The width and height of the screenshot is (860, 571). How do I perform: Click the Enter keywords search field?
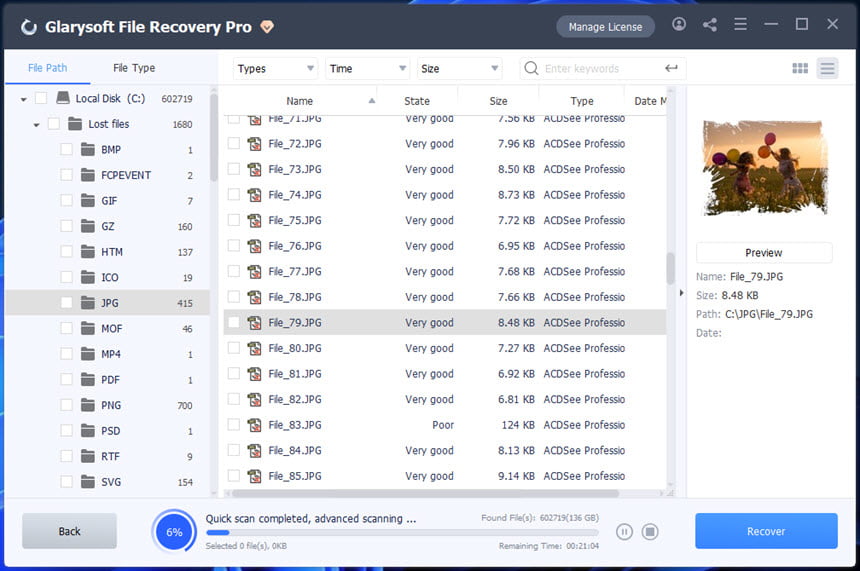point(601,69)
